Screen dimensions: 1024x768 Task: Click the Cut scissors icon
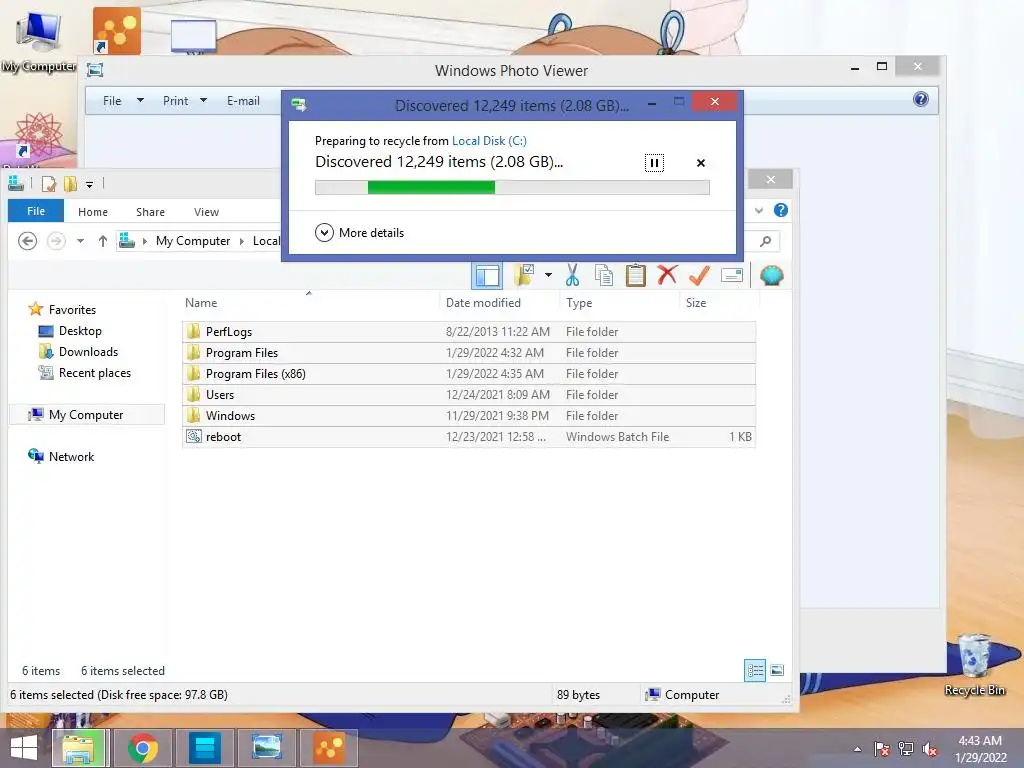point(572,275)
